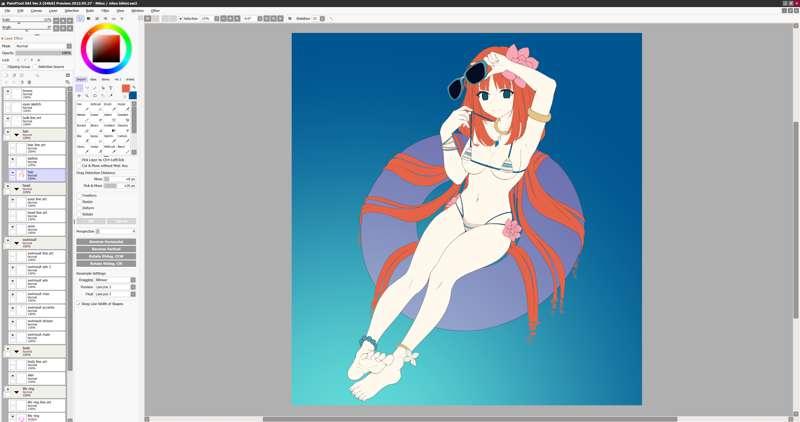The width and height of the screenshot is (800, 422).
Task: Open the File menu
Action: pyautogui.click(x=7, y=10)
